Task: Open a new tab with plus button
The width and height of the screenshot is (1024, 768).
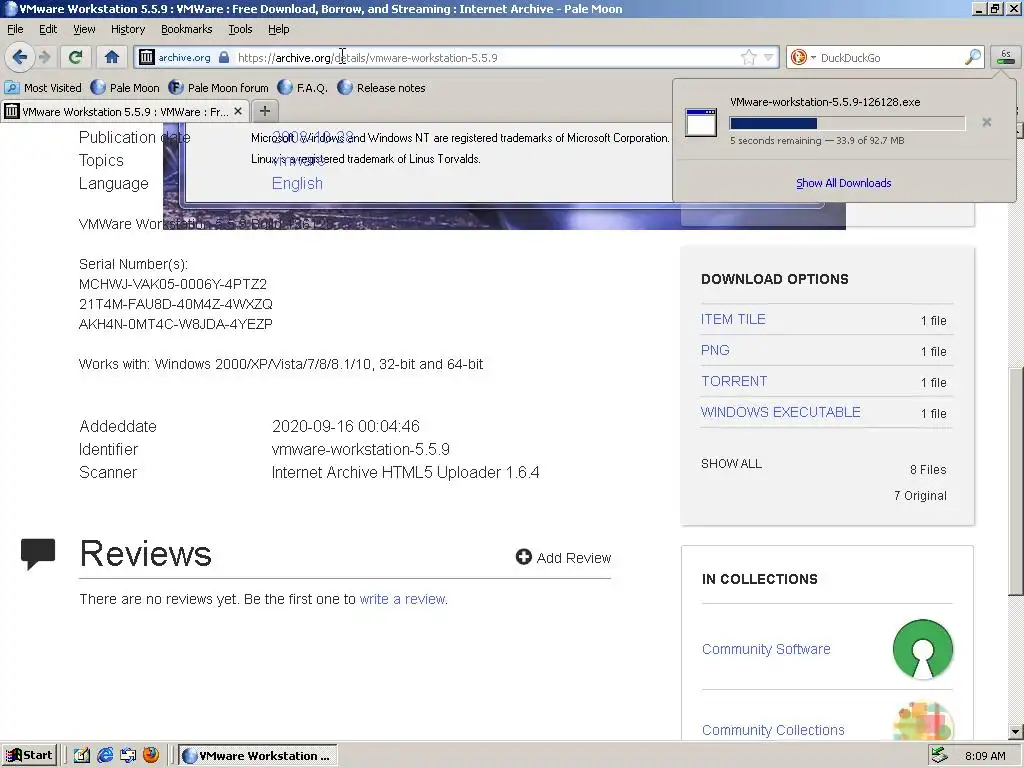Action: tap(264, 111)
